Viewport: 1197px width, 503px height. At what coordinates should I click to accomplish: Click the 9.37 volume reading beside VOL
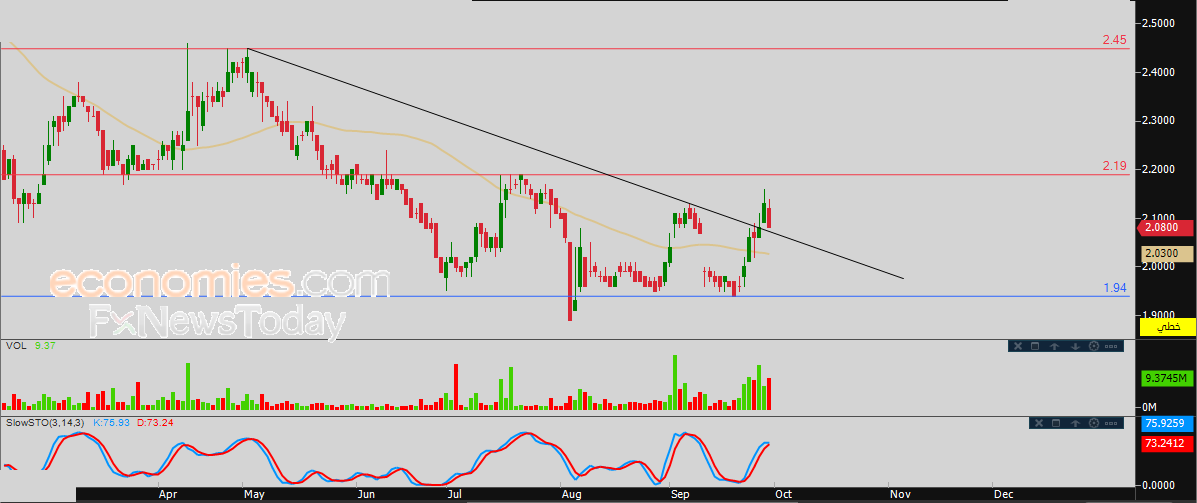46,346
